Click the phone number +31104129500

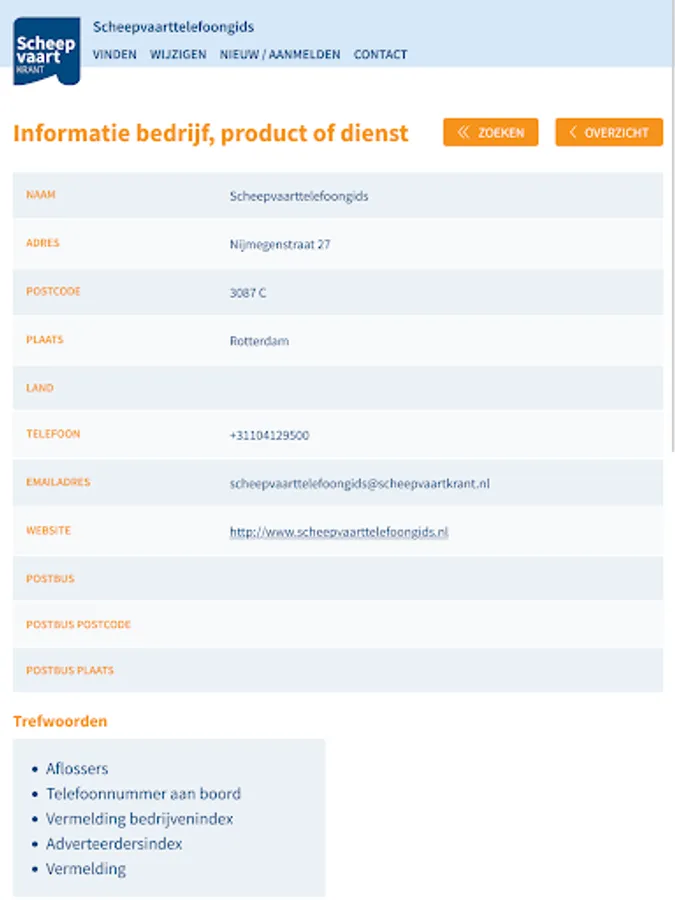tap(269, 436)
